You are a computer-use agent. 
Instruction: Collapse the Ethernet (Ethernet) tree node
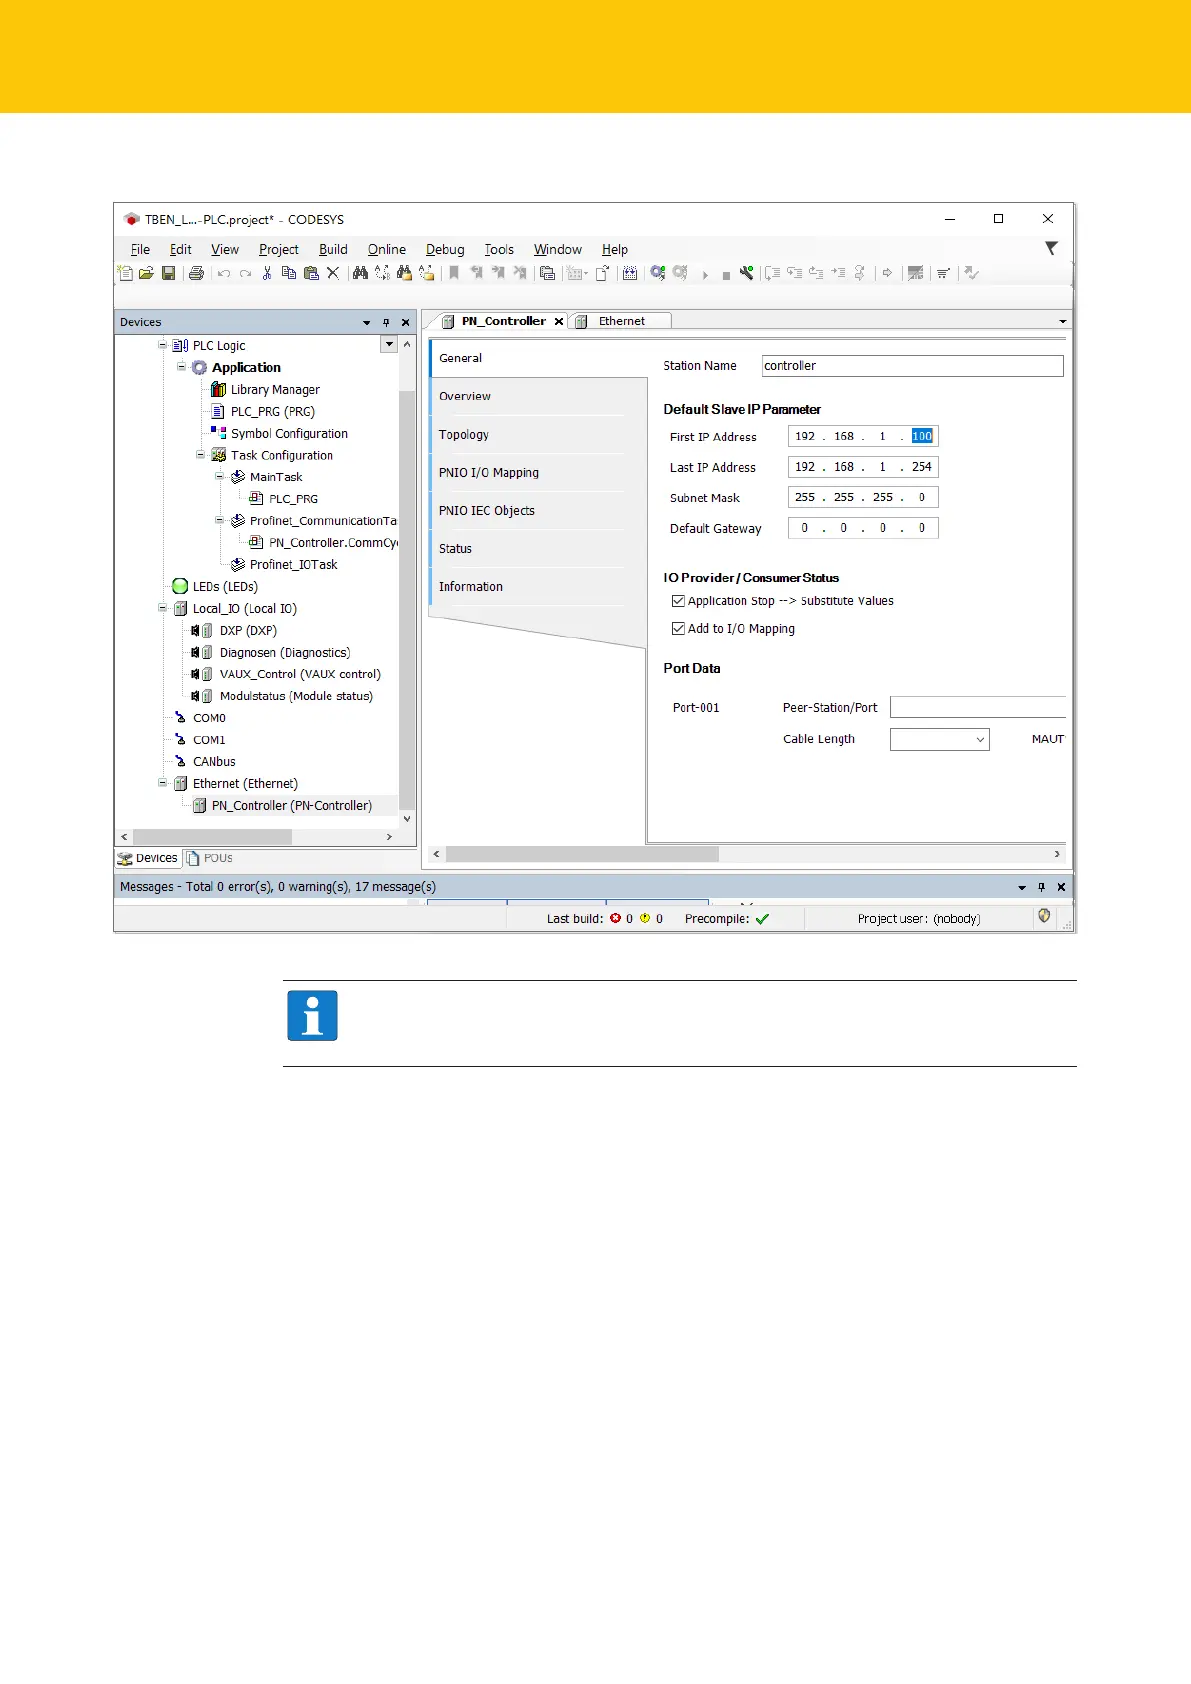[x=162, y=783]
